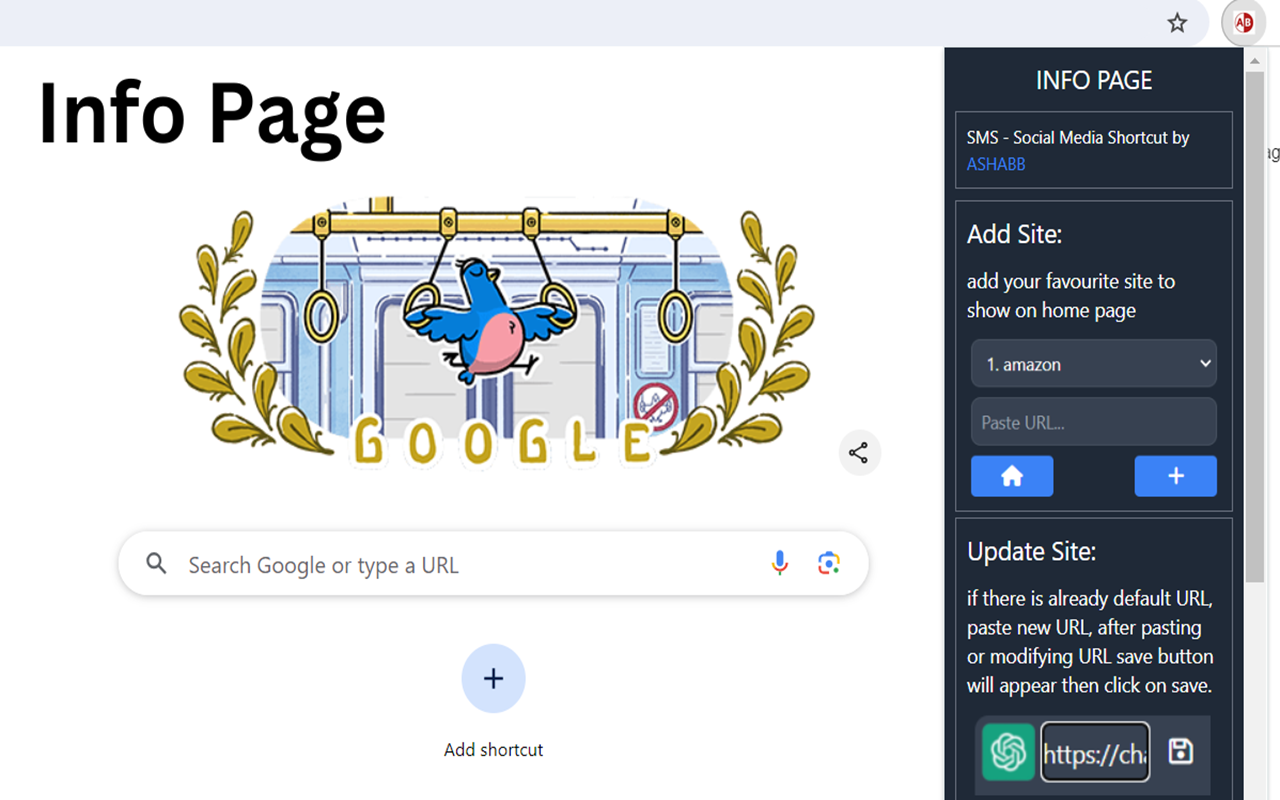
Task: Save the updated ChatGPT URL with floppy icon
Action: [1181, 751]
